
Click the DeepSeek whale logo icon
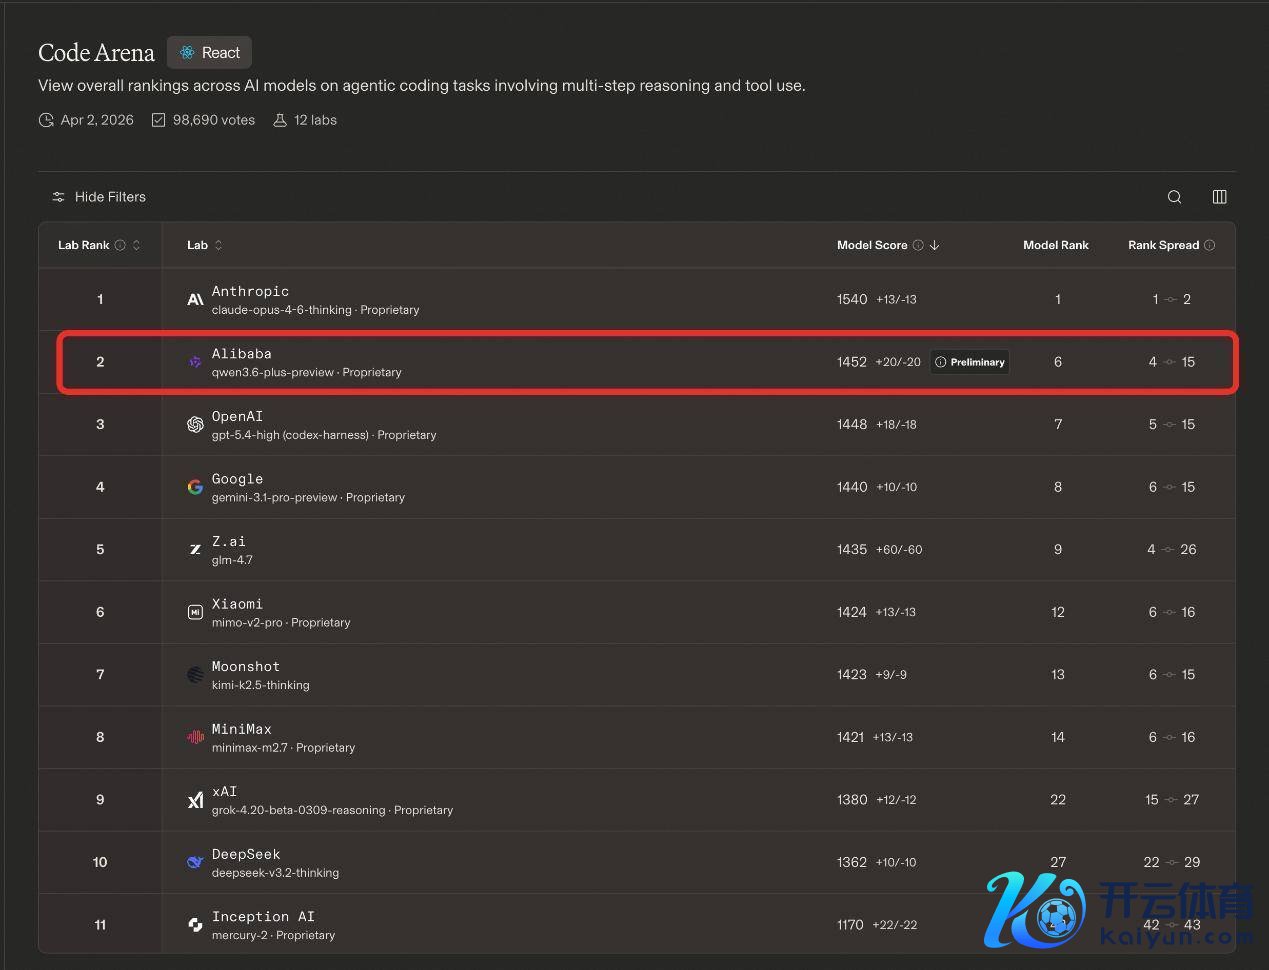pyautogui.click(x=195, y=862)
